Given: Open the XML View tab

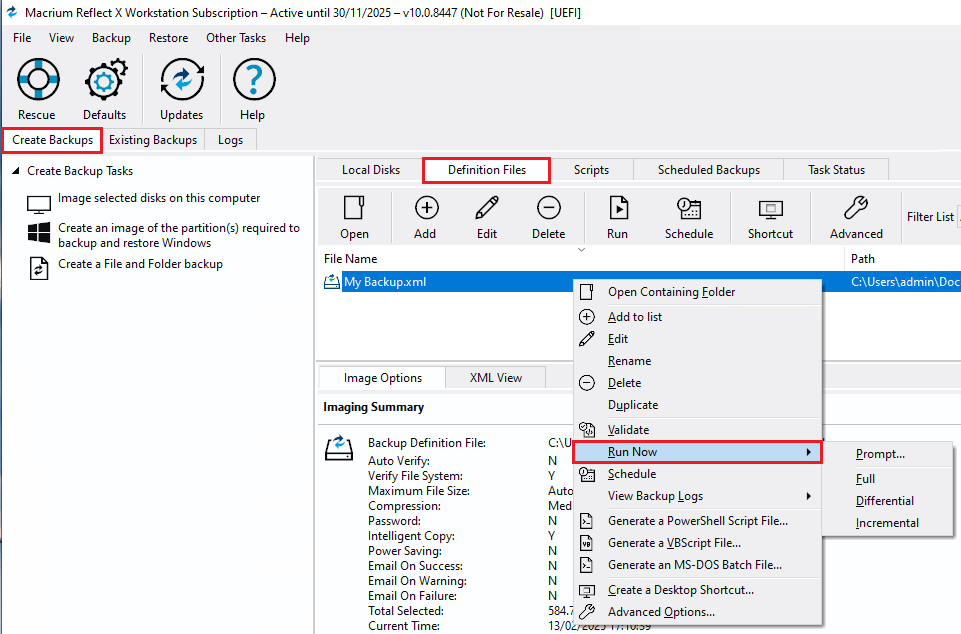Looking at the screenshot, I should coord(496,378).
